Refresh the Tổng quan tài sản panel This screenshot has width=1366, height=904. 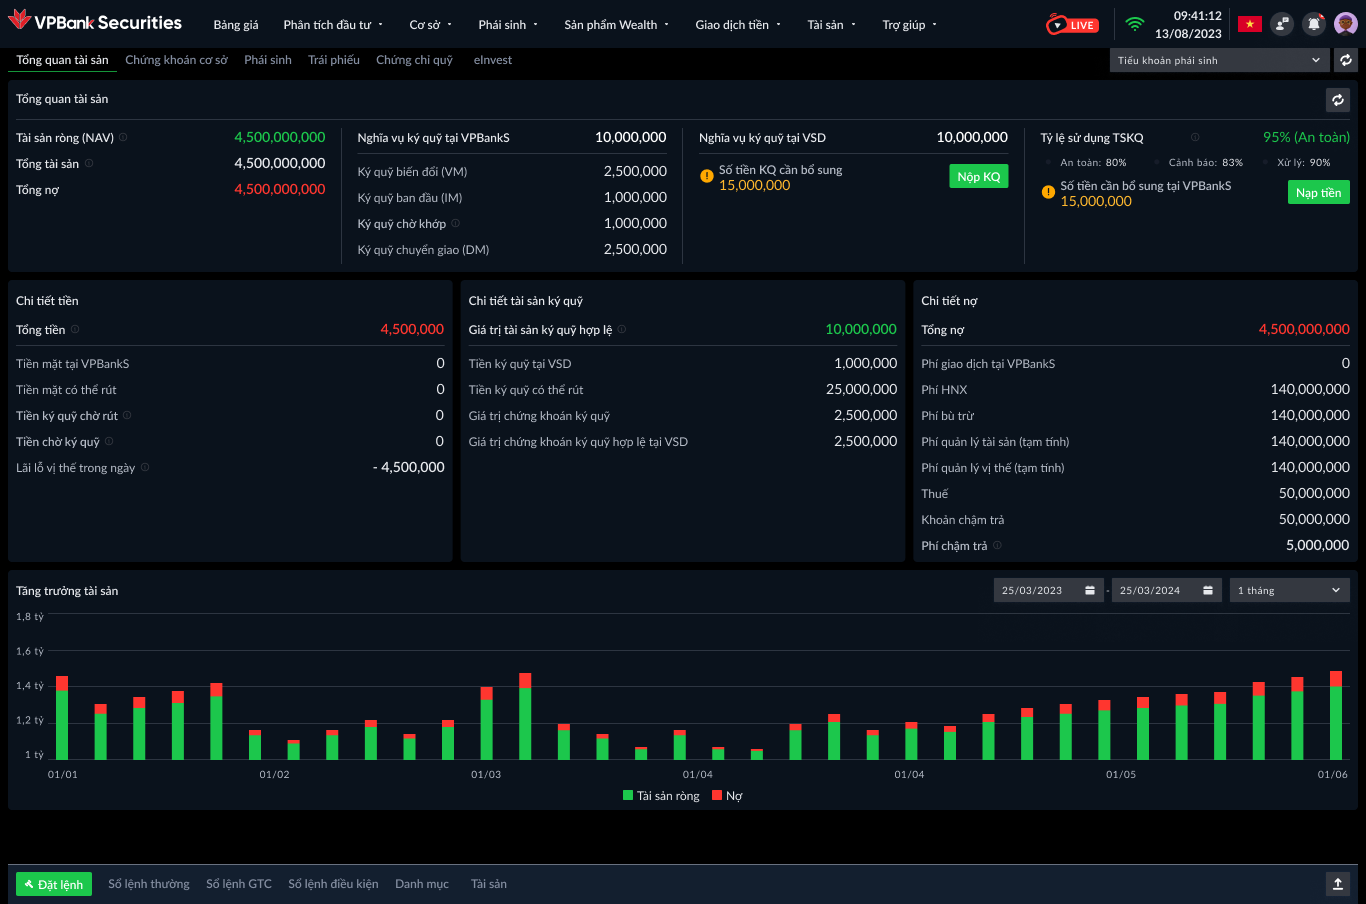click(x=1337, y=100)
